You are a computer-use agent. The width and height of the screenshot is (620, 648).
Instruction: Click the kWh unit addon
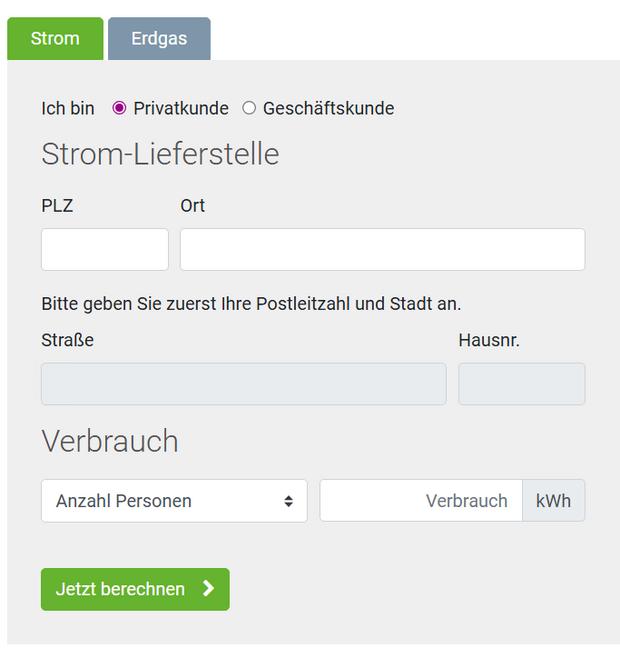coord(553,501)
